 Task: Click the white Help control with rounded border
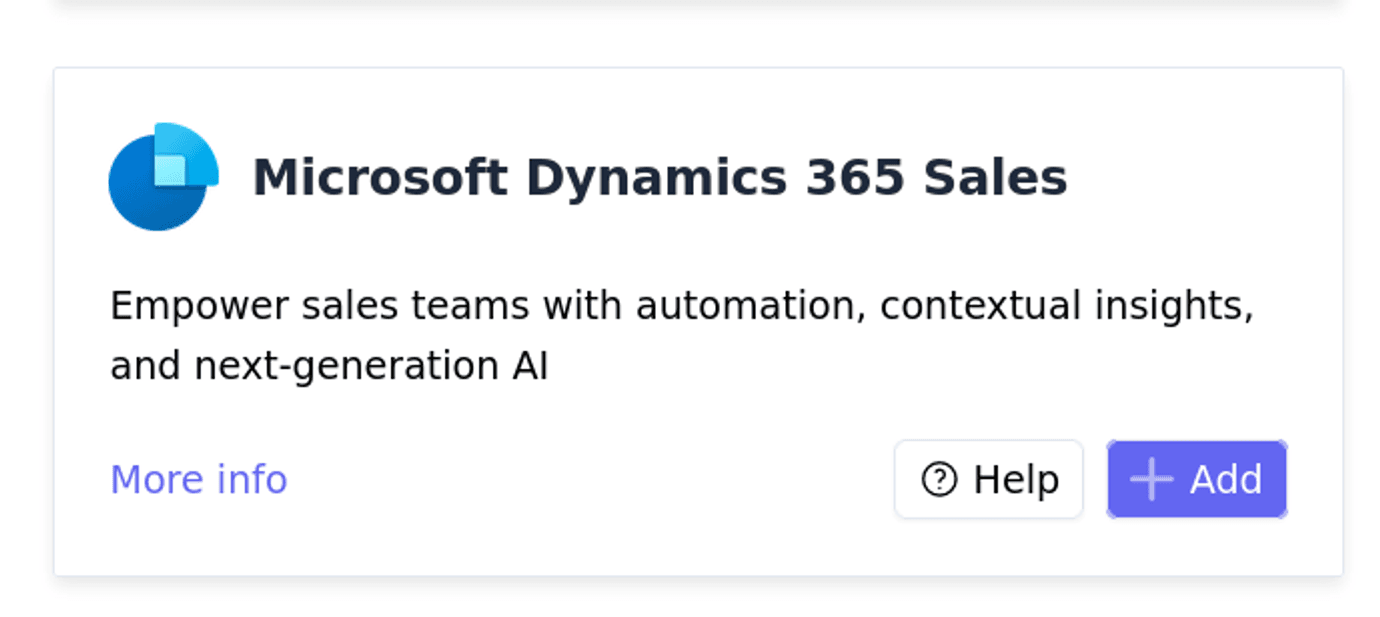click(x=988, y=479)
